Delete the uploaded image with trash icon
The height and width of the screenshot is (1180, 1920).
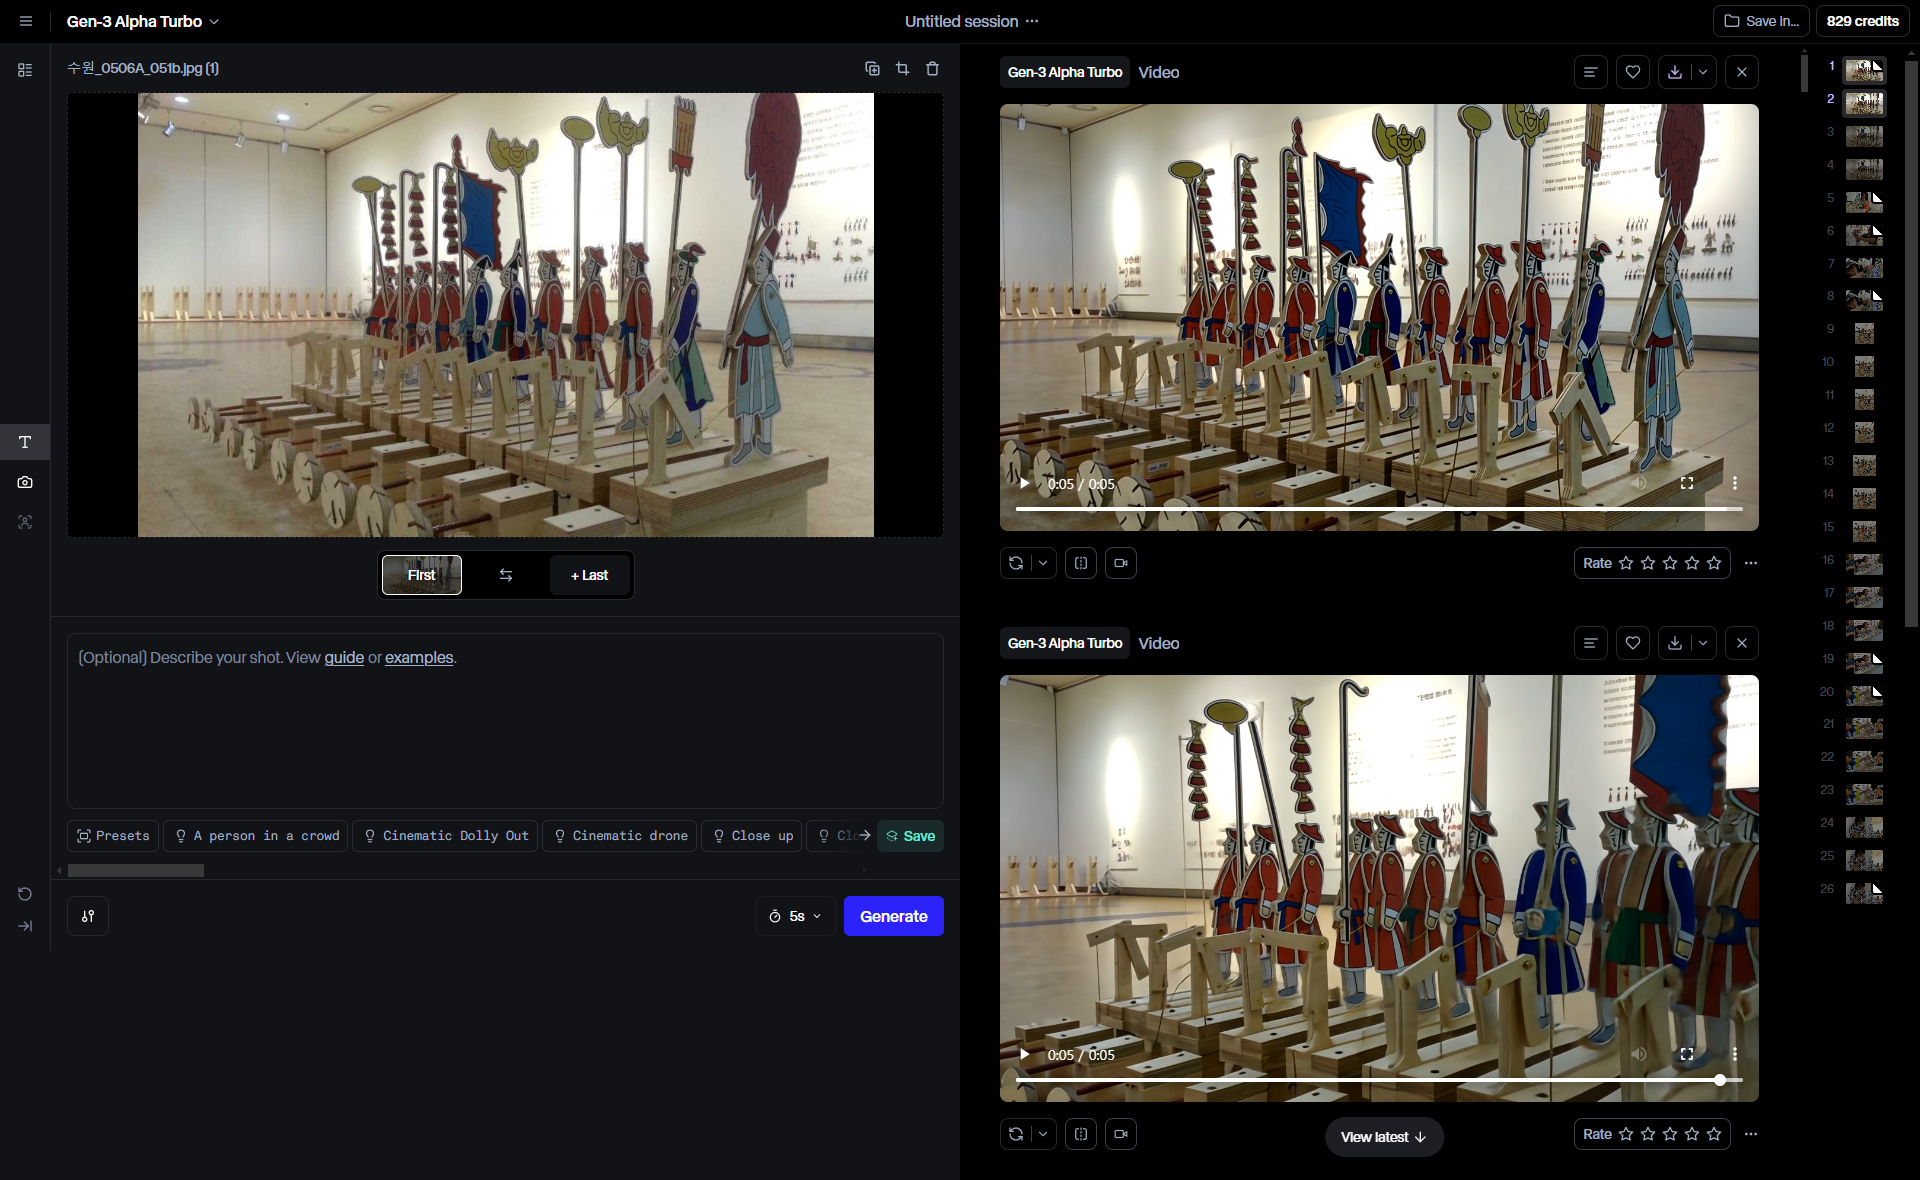pyautogui.click(x=932, y=68)
